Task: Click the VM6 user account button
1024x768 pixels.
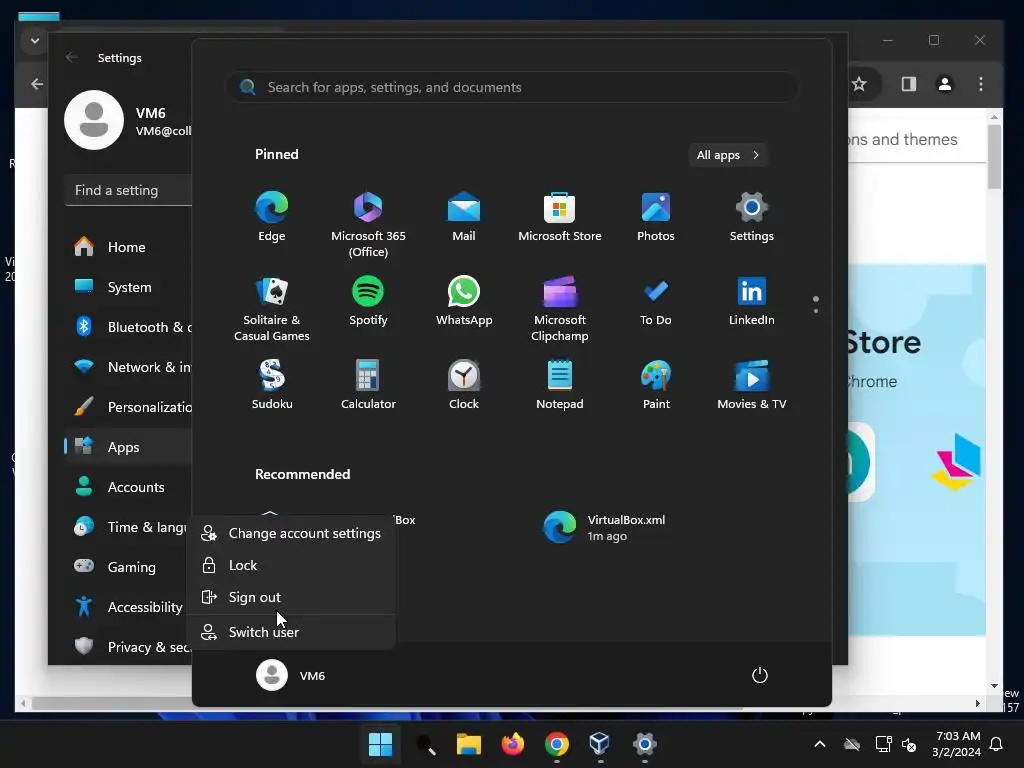Action: [x=291, y=675]
